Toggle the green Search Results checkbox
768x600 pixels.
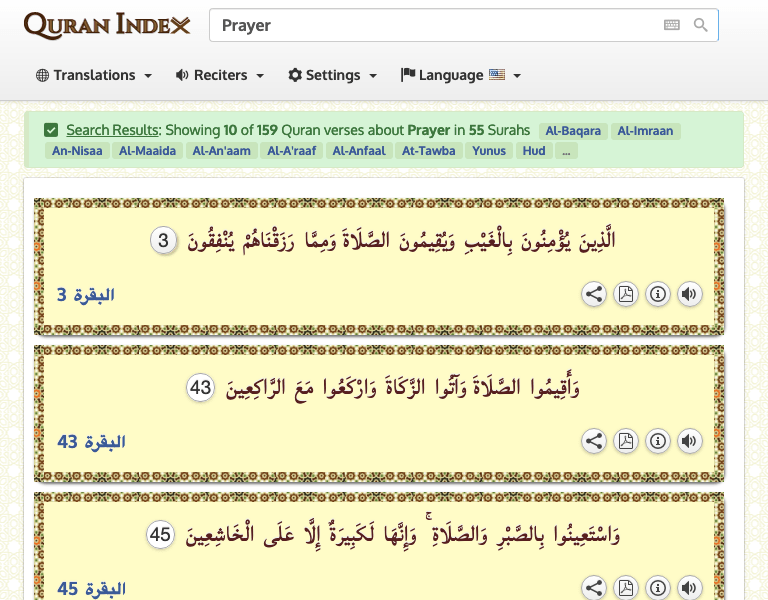(51, 130)
